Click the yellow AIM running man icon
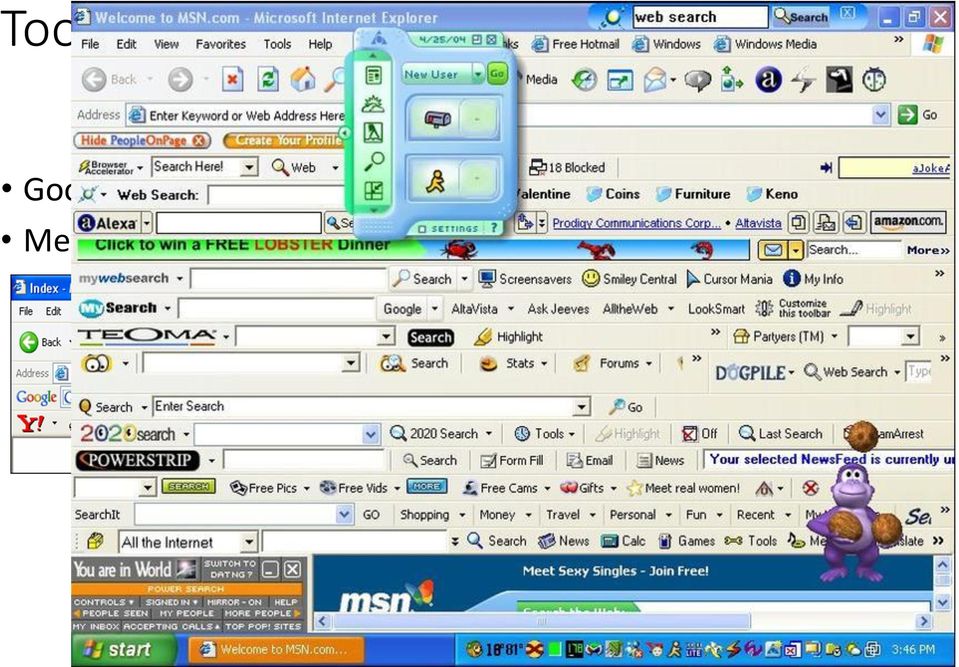 point(435,181)
